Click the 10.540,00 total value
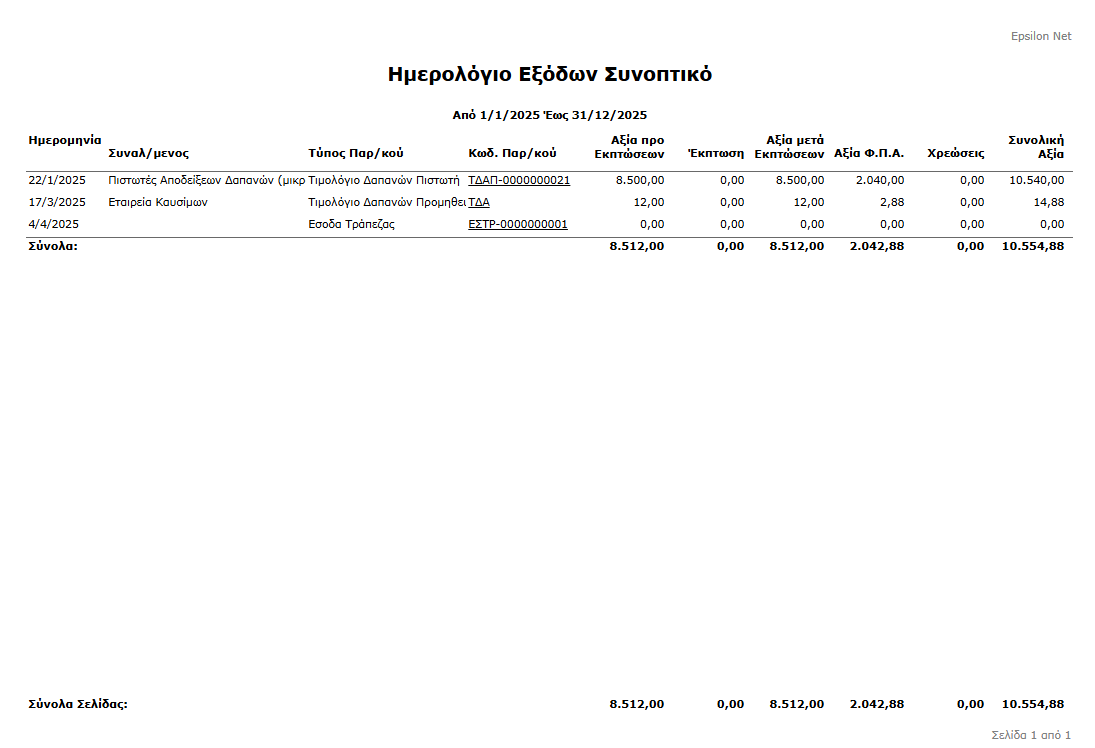This screenshot has width=1095, height=748. 1036,180
